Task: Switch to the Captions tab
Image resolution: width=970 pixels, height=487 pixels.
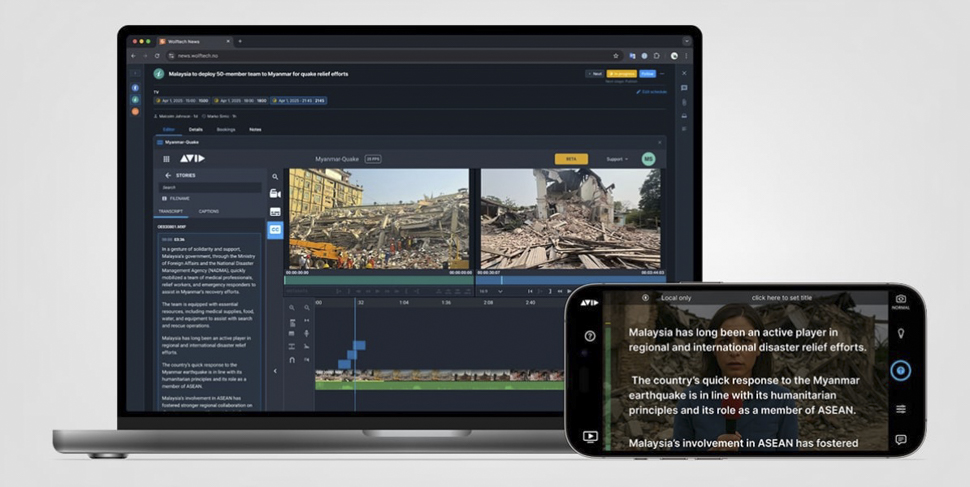Action: (209, 212)
